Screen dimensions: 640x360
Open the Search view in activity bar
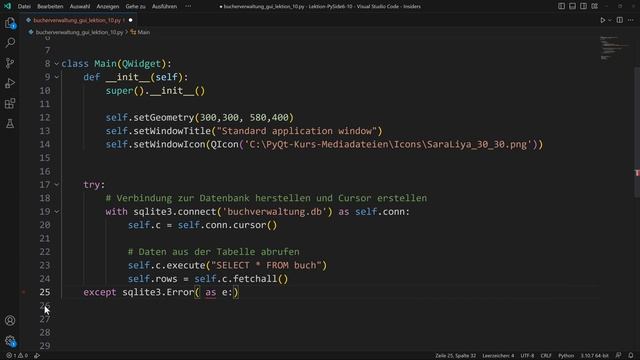10,42
